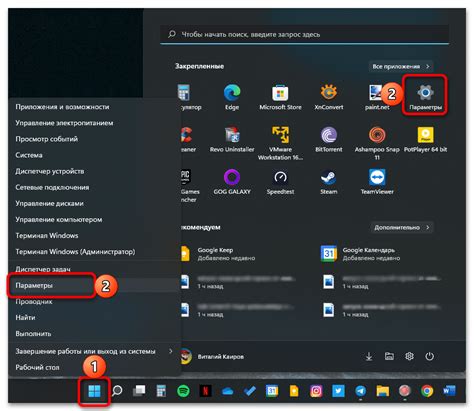Click the Start button on the taskbar
Image resolution: width=474 pixels, height=411 pixels.
pos(94,391)
